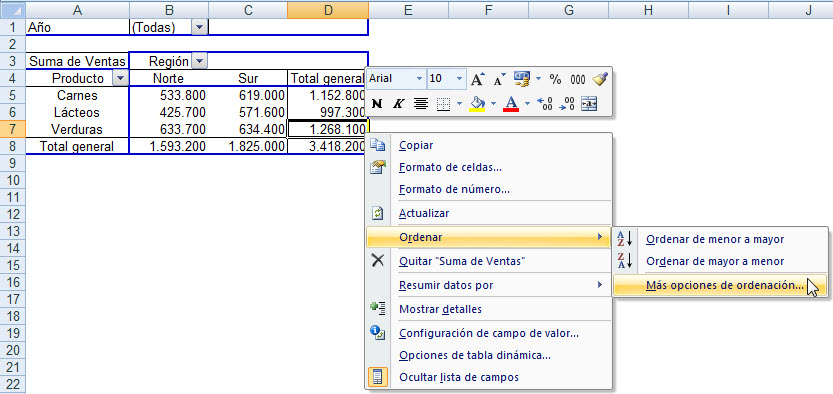Click the X icon beside Quitar "Suma de Ventas"
Viewport: 833px width, 394px height.
[x=377, y=261]
